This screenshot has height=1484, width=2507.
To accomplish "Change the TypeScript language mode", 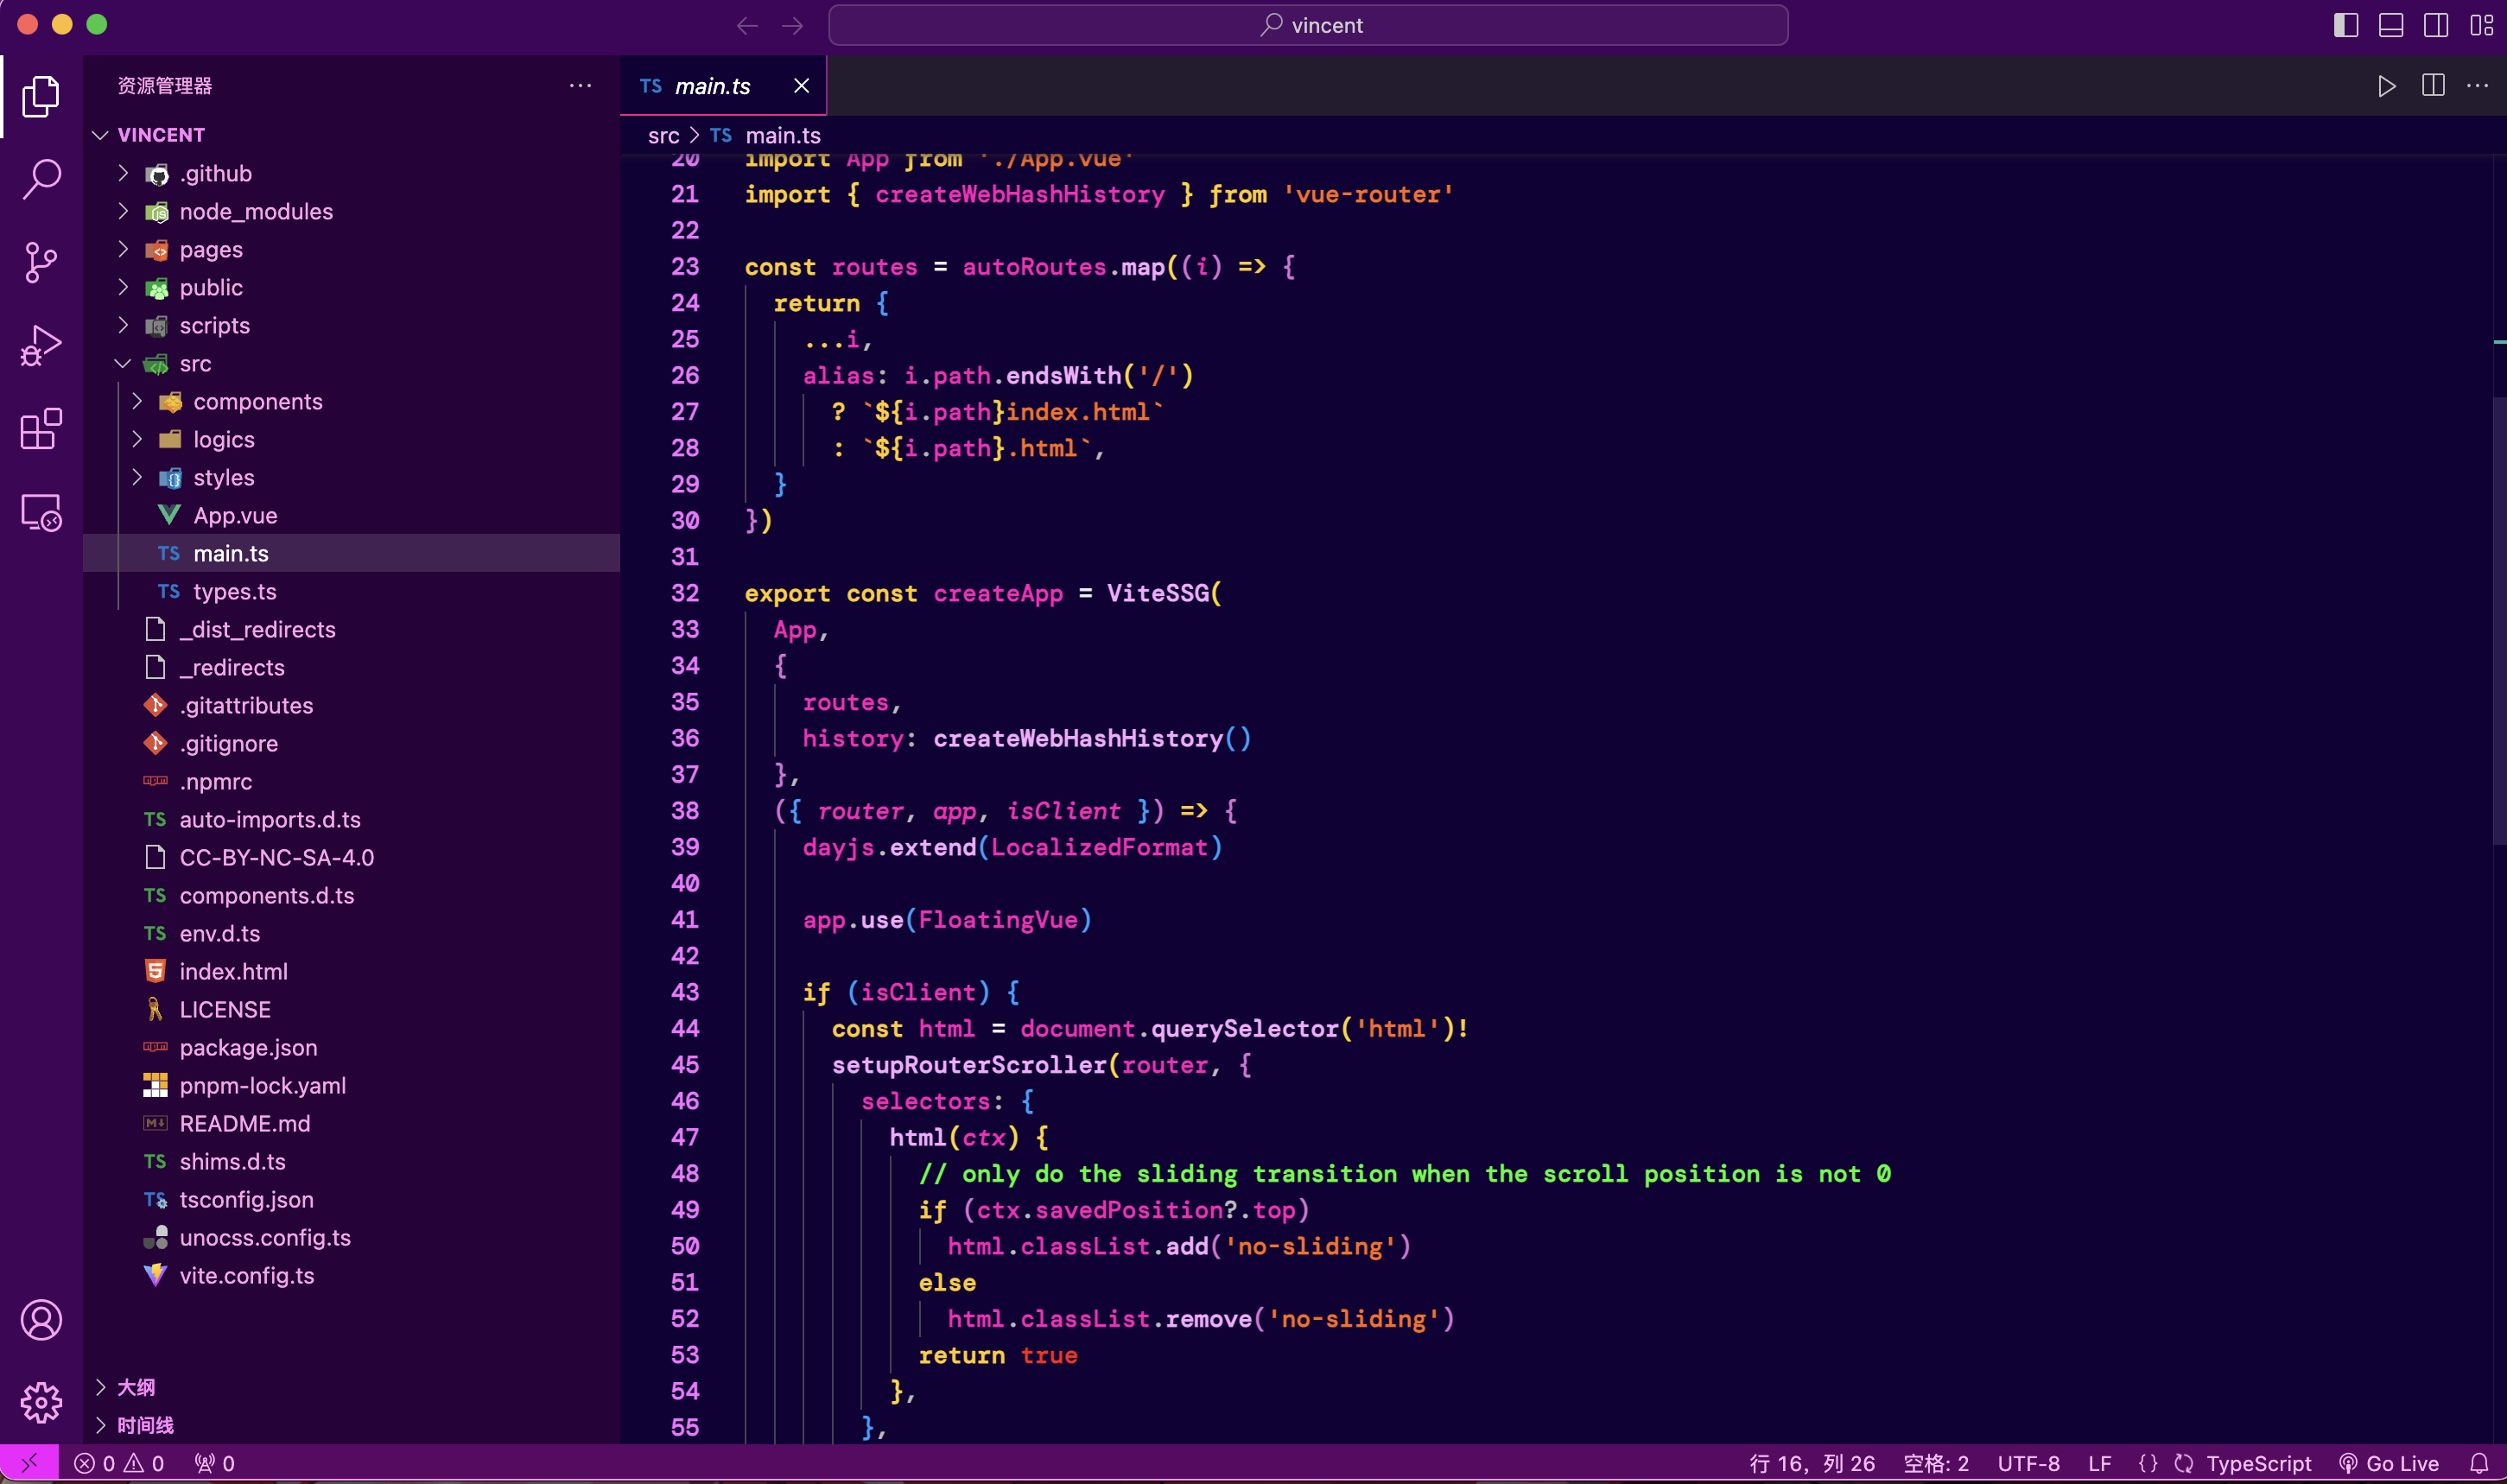I will coord(2258,1463).
